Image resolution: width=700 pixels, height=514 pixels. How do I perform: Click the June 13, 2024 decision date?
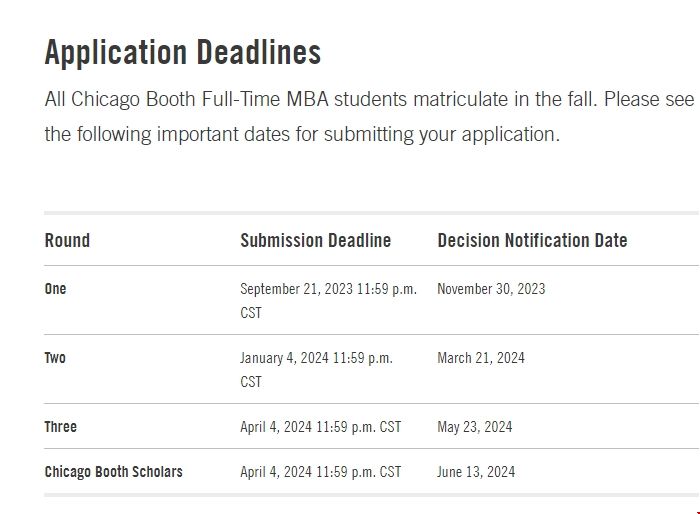pos(476,472)
